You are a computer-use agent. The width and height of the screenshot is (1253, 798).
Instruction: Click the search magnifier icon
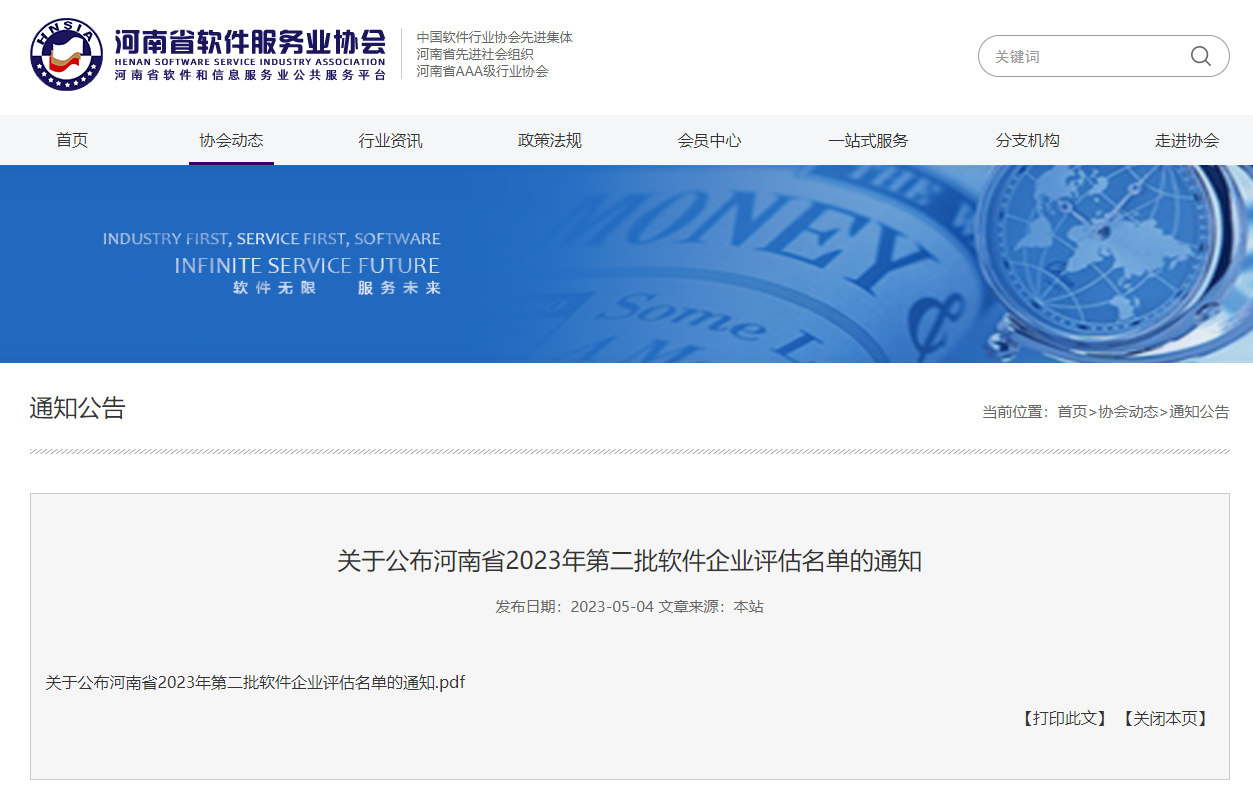pyautogui.click(x=1199, y=56)
